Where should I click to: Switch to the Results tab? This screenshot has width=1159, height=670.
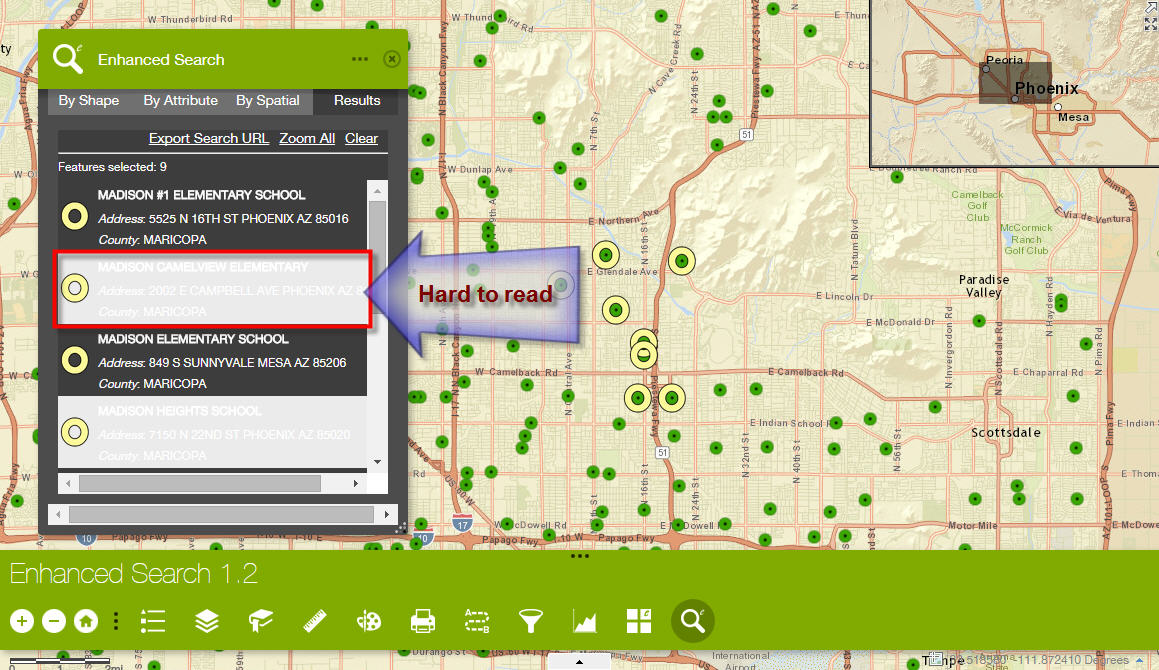tap(357, 101)
